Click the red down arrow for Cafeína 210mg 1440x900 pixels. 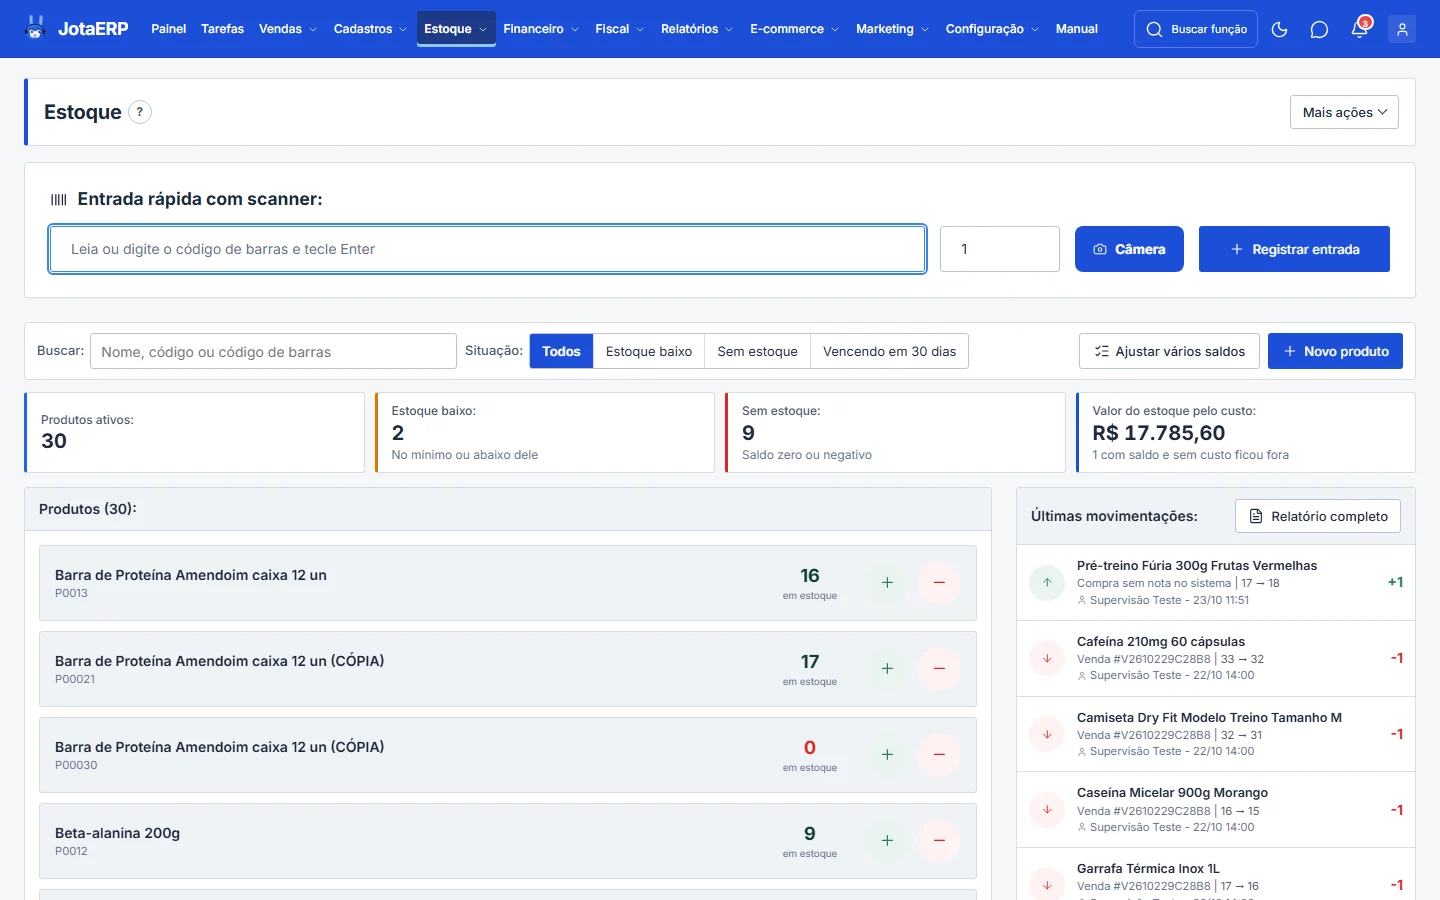(1047, 658)
